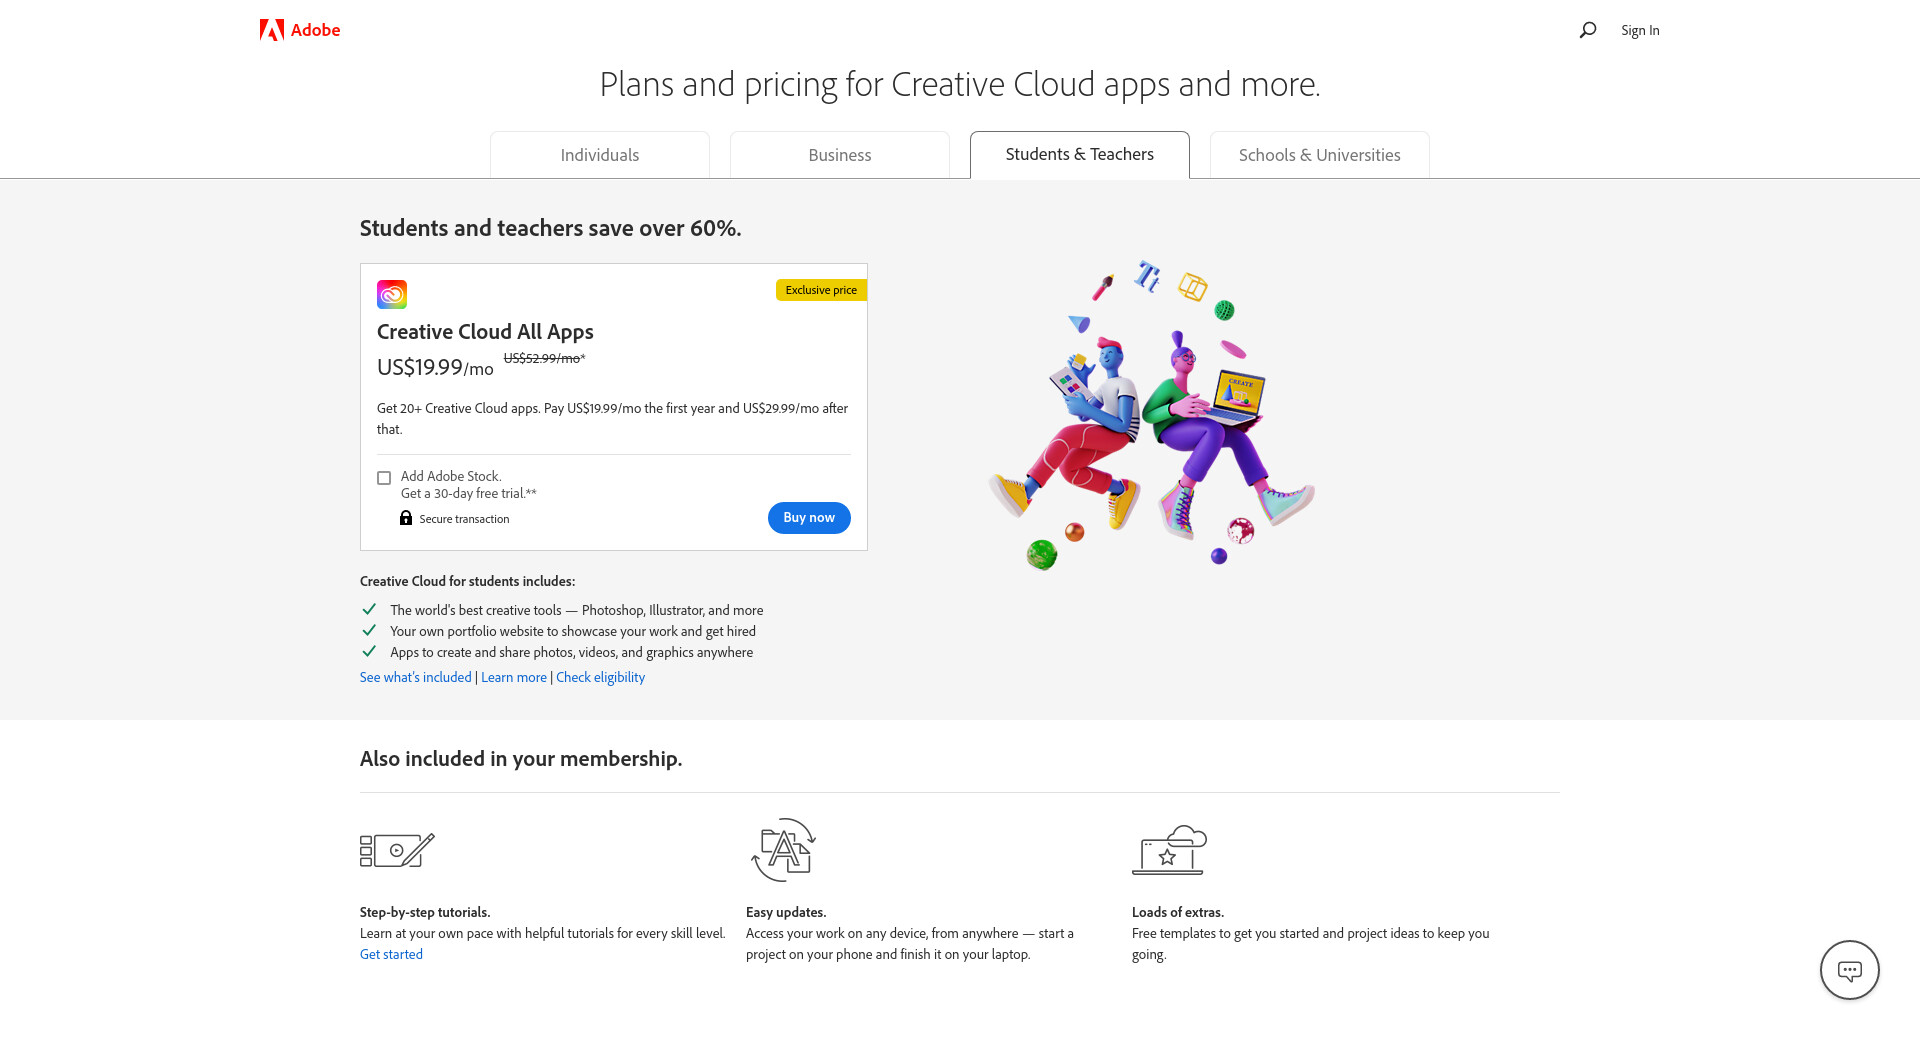Click the Adobe logo icon

pos(271,30)
